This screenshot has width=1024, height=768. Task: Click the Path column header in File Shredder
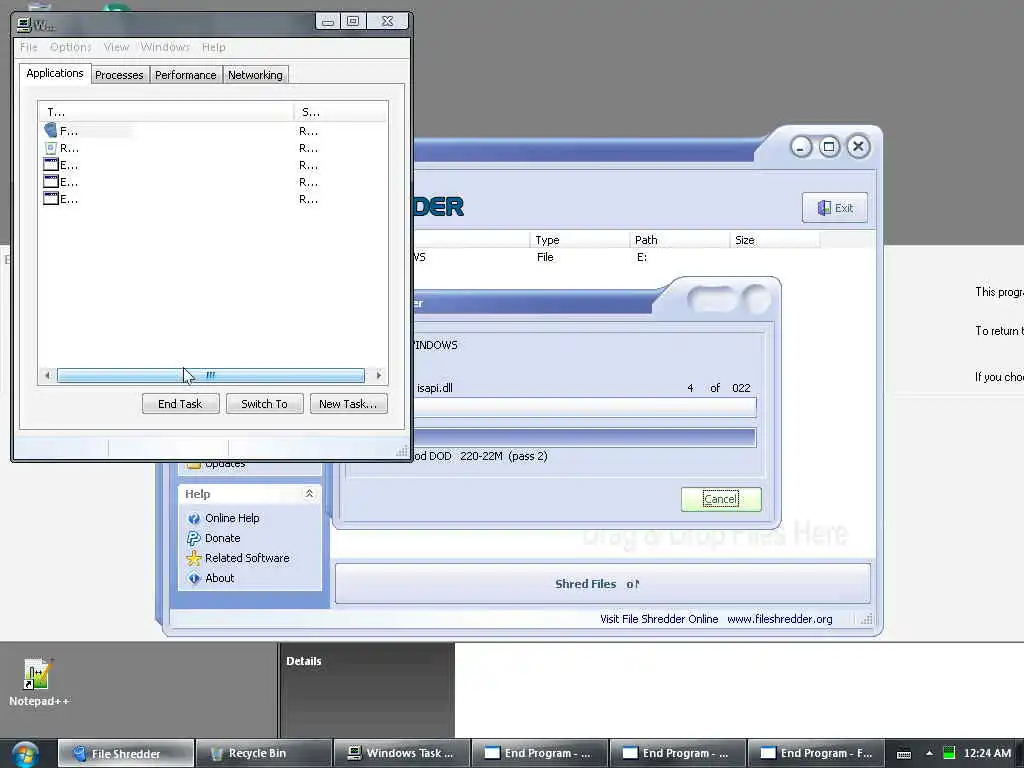tap(679, 240)
